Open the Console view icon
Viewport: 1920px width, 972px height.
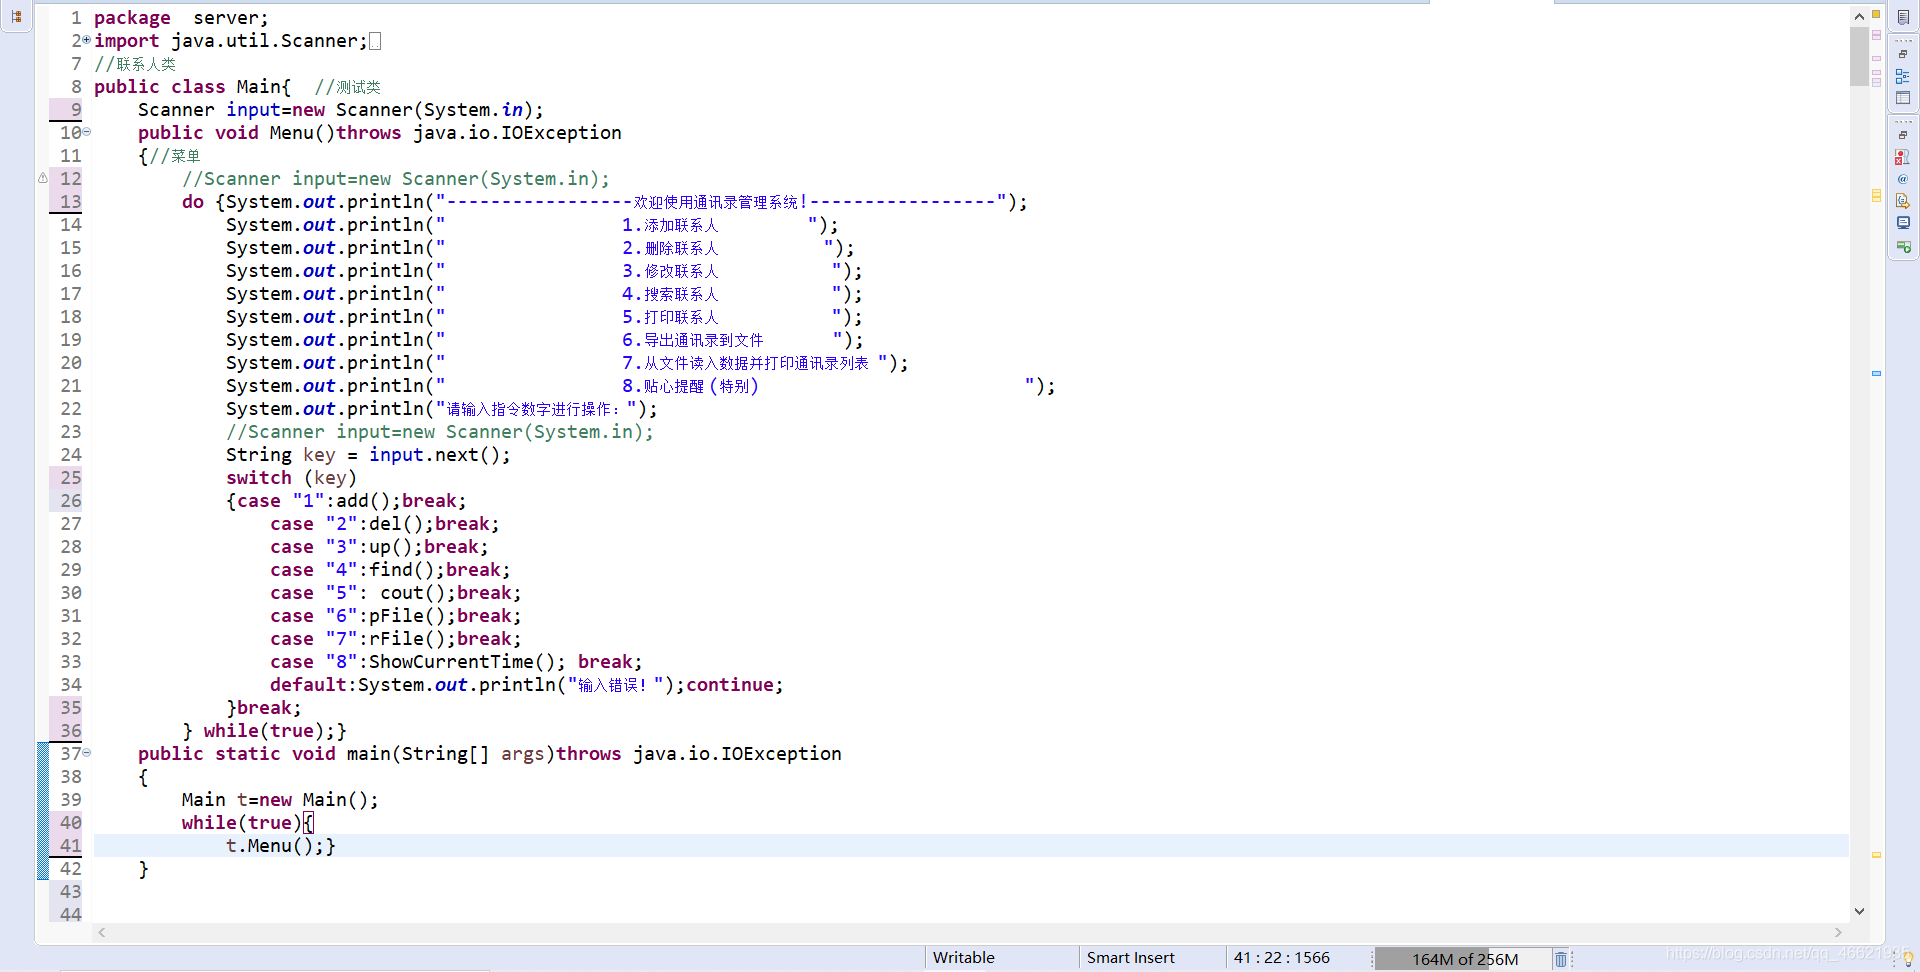(x=1903, y=223)
